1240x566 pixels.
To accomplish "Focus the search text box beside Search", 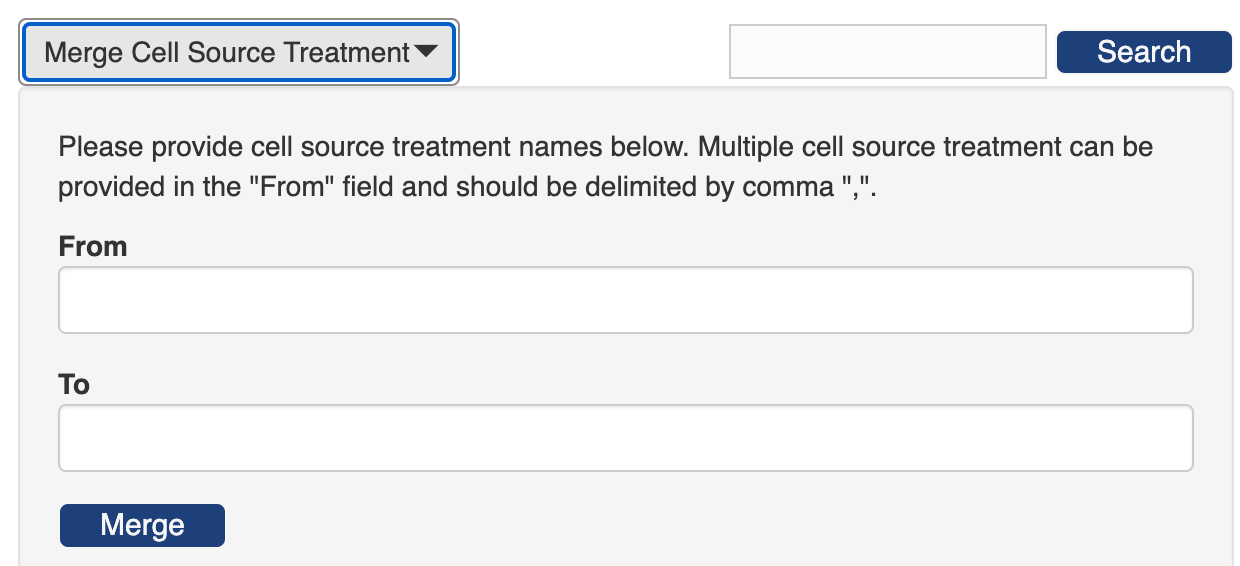I will 888,52.
